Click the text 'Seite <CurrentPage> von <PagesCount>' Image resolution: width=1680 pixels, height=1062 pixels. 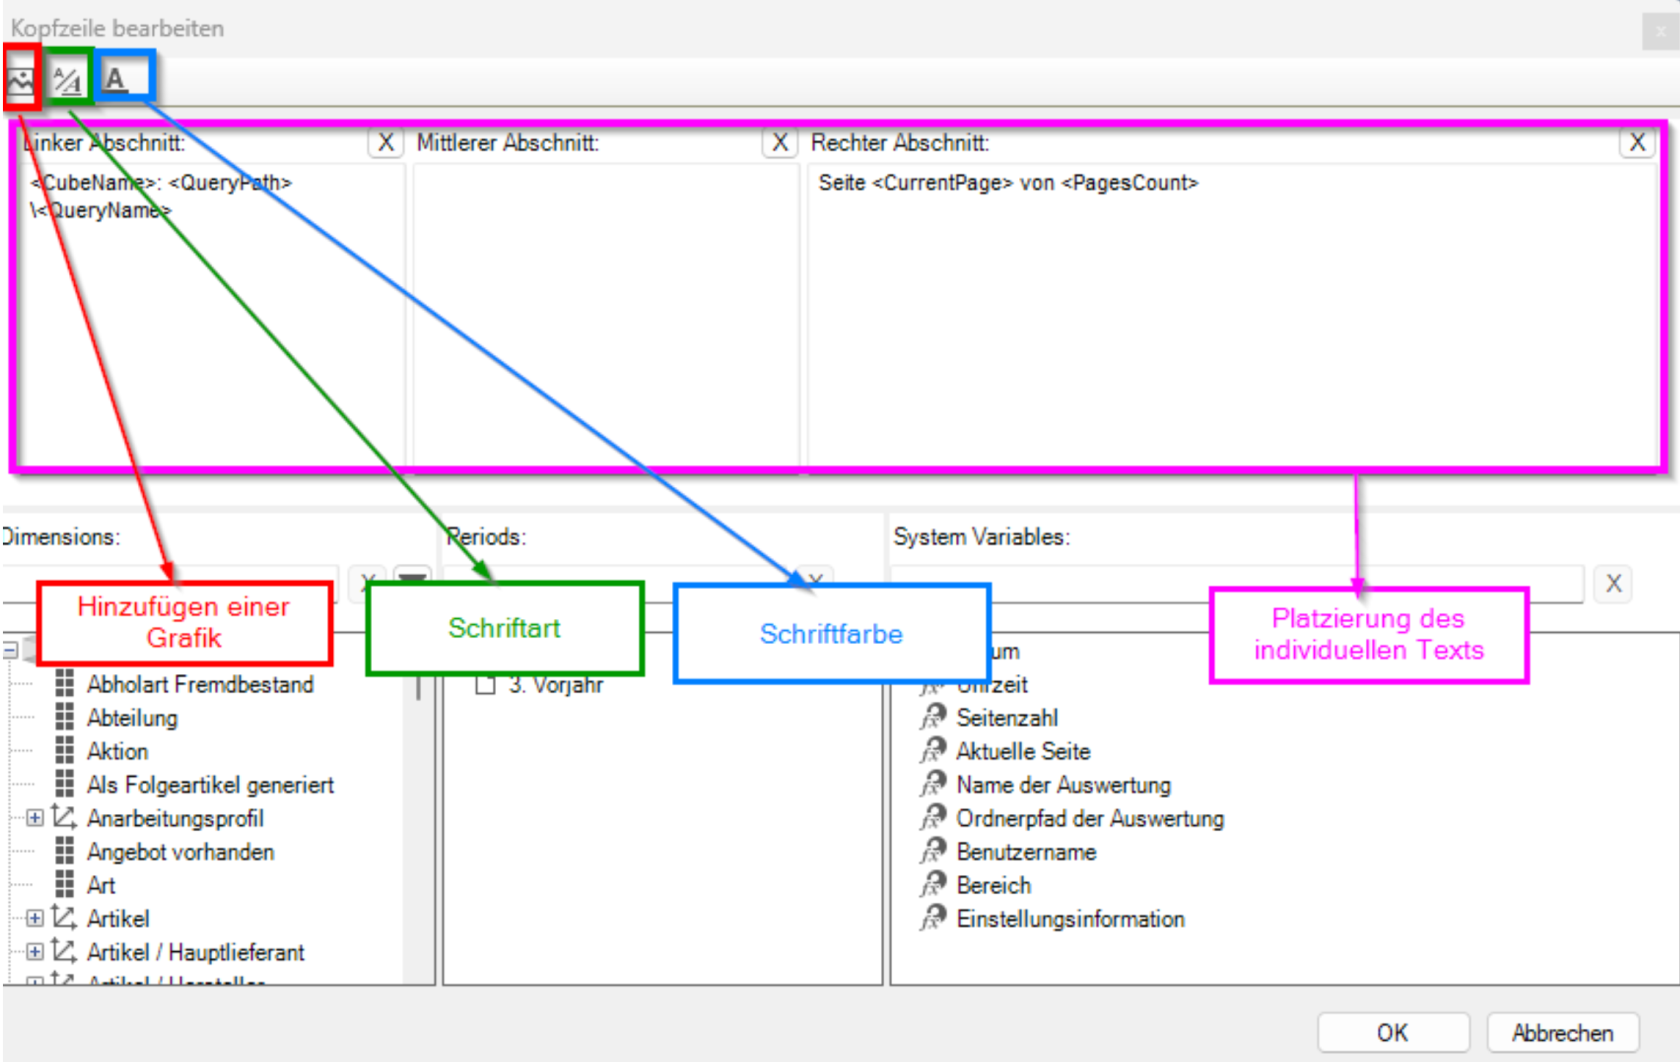pyautogui.click(x=1008, y=183)
